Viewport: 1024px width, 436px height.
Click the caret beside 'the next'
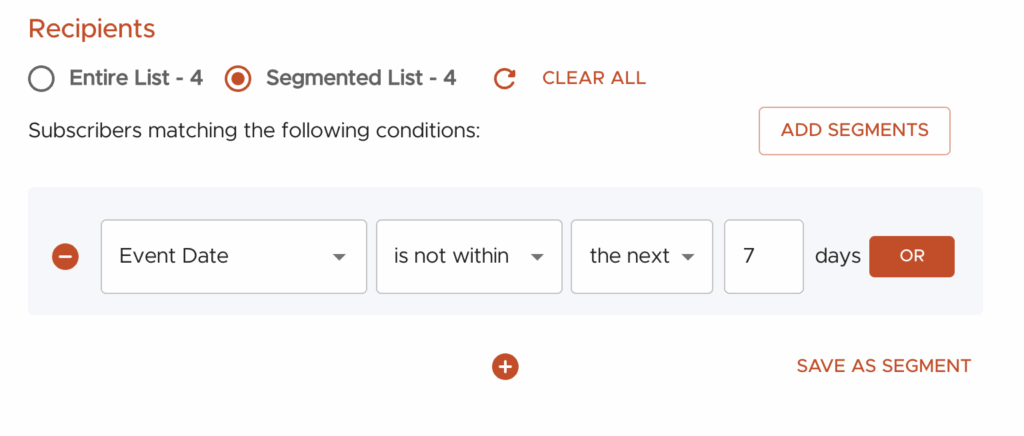pos(688,258)
